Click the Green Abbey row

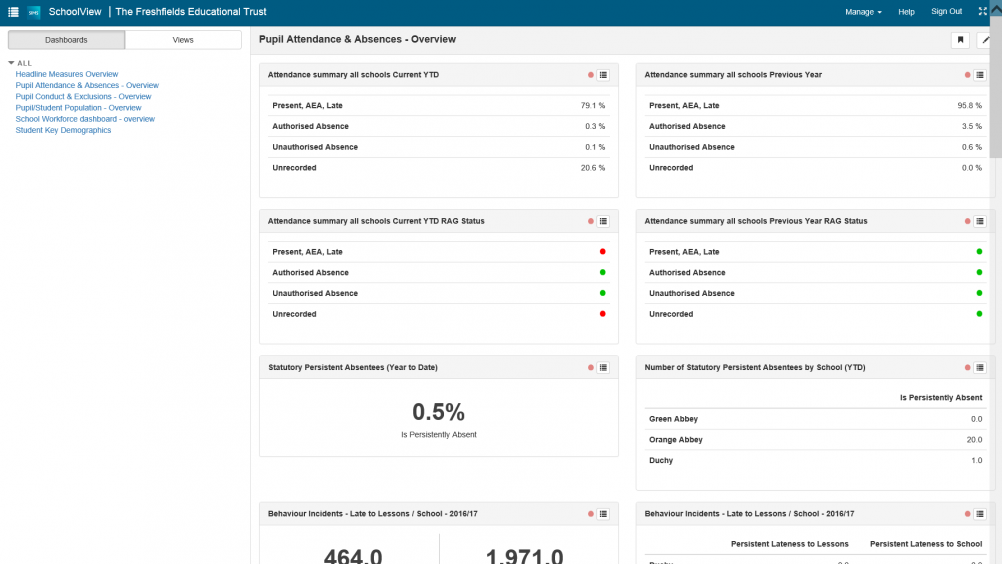[815, 419]
